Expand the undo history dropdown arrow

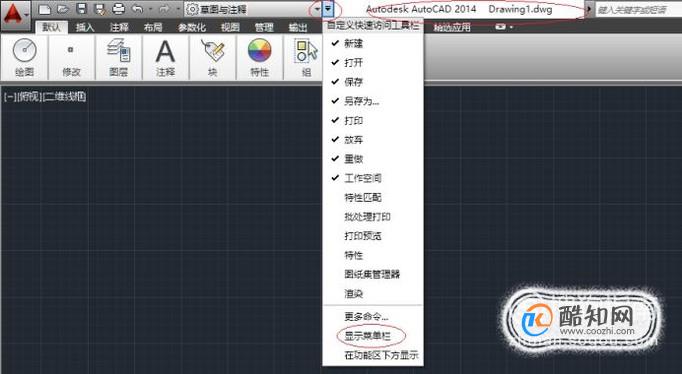click(150, 9)
